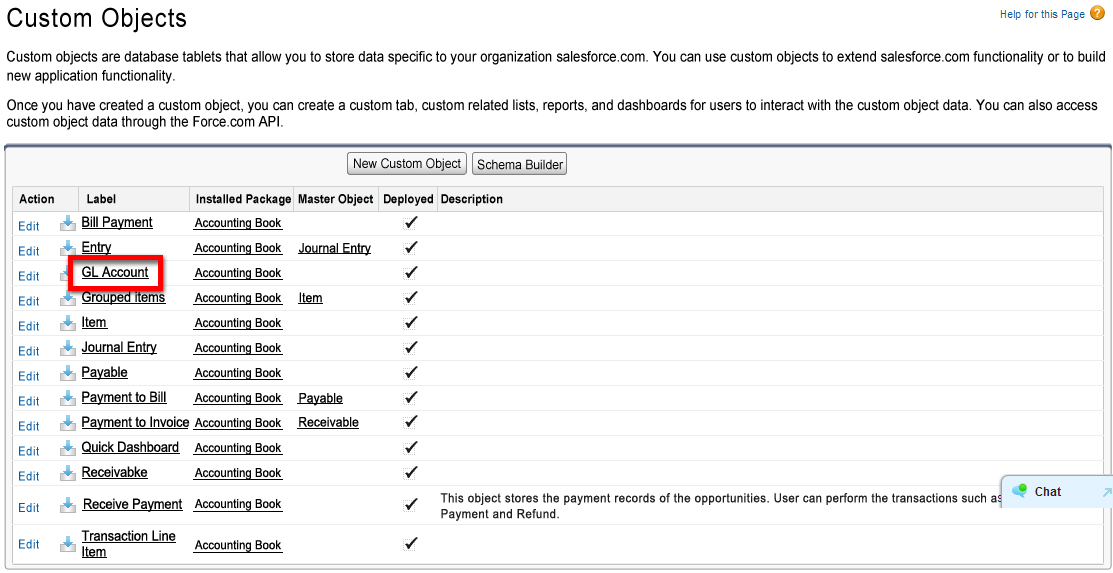Expand the Chat widget arrow
Screen dimensions: 1113x573
pos(1106,492)
